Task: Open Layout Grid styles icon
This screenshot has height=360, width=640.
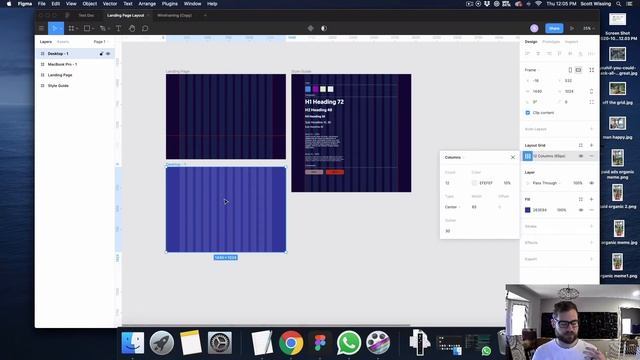Action: coord(580,145)
